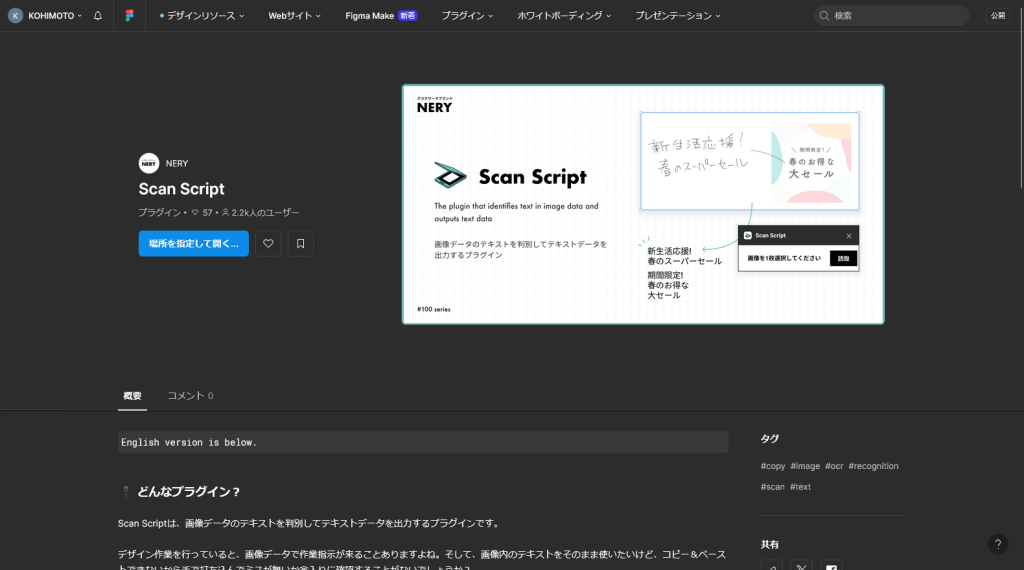Screen dimensions: 1024x570
Task: Click the 2.2k人のユーザー count text
Action: (265, 213)
